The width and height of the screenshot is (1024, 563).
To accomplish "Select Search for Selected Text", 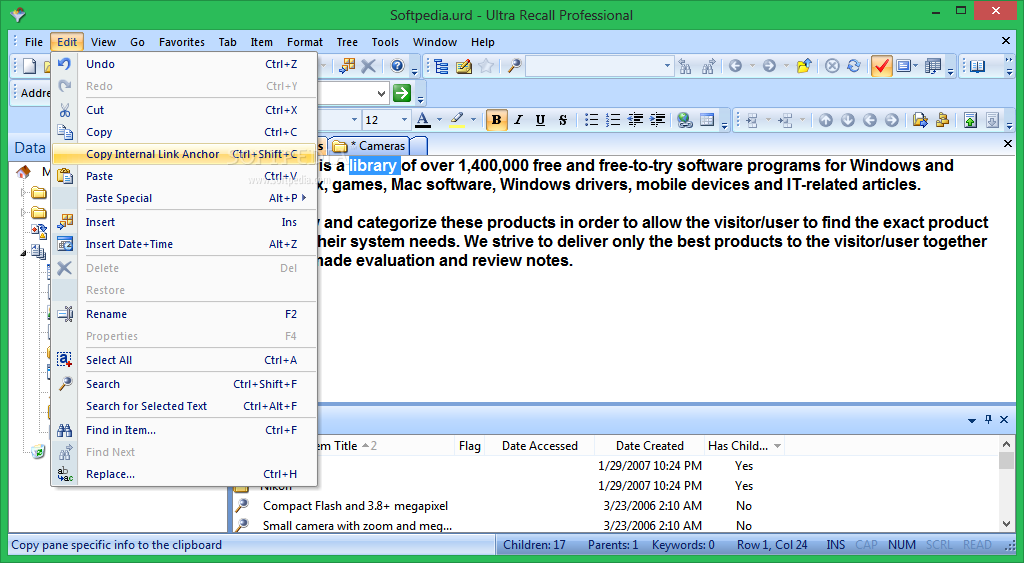I will click(184, 406).
